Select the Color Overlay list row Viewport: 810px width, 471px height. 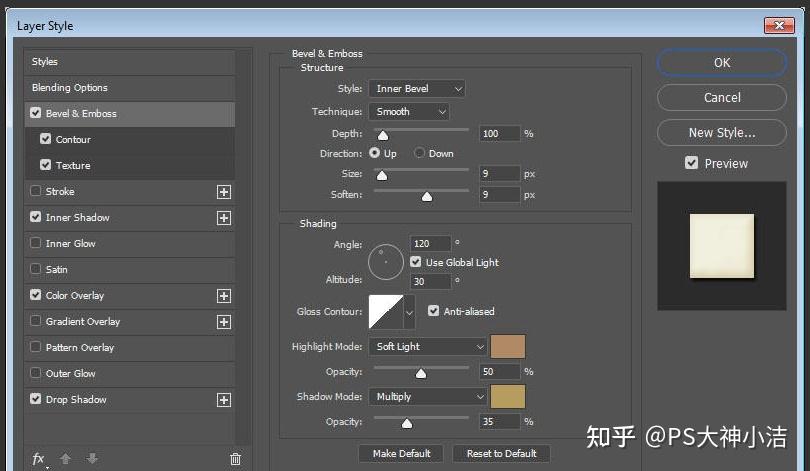(x=130, y=295)
